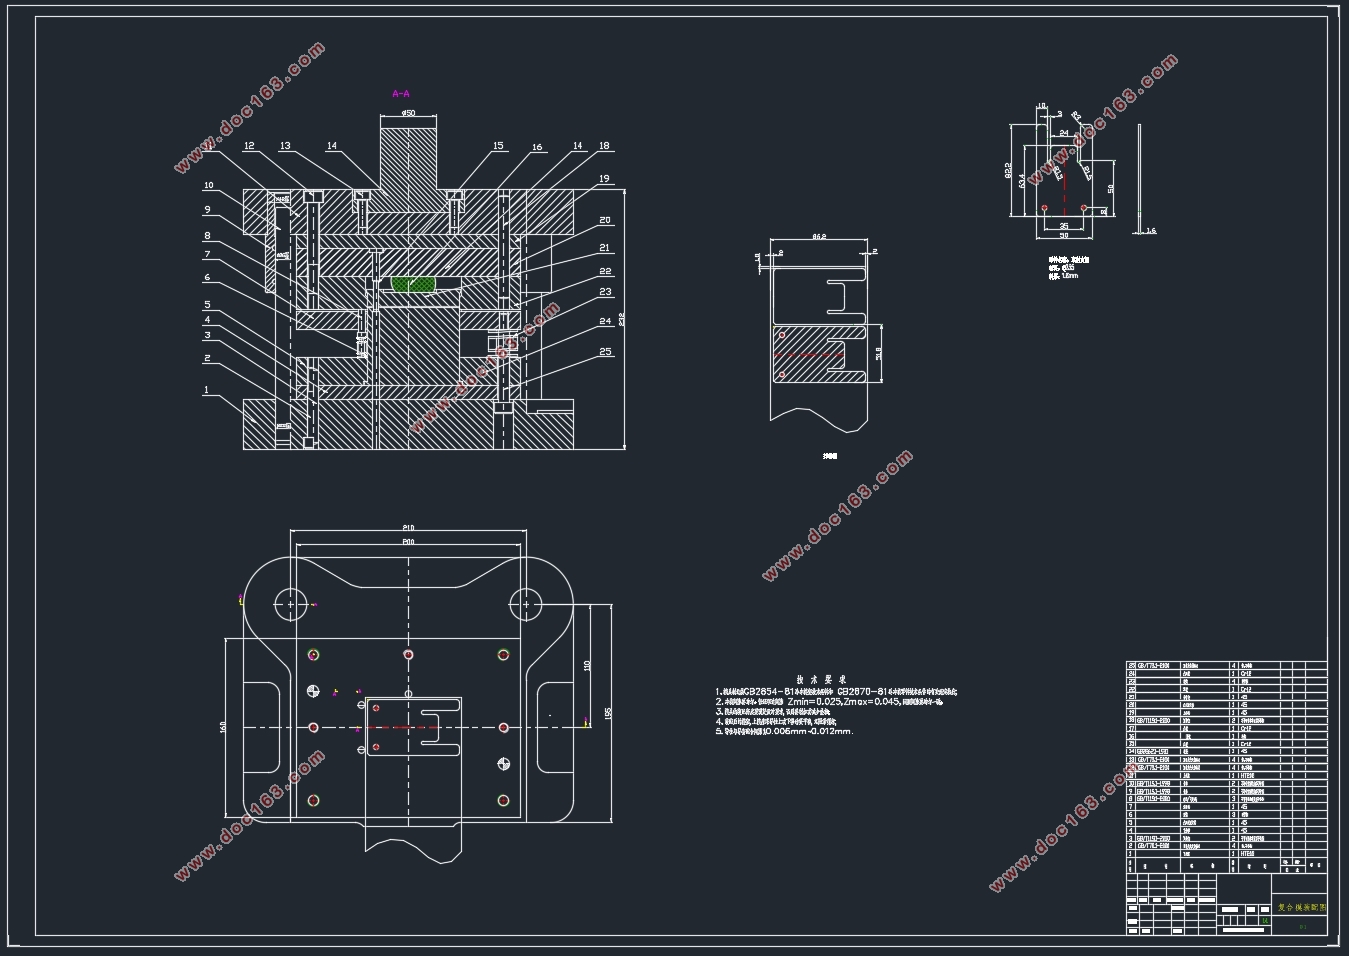This screenshot has width=1349, height=956.
Task: Select the 1.6 thickness dimension
Action: pos(1150,231)
